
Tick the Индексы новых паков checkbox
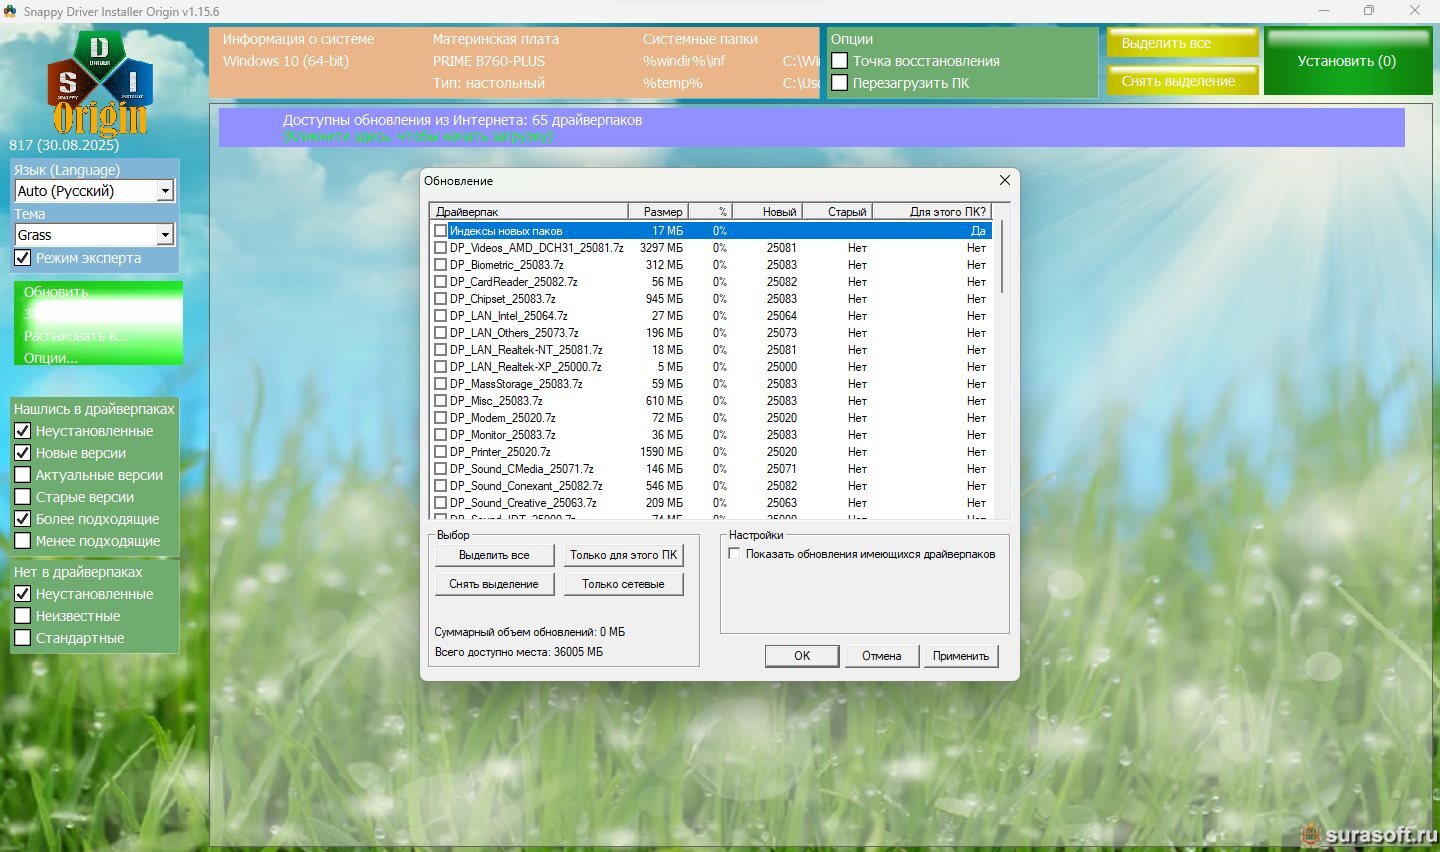pyautogui.click(x=440, y=231)
